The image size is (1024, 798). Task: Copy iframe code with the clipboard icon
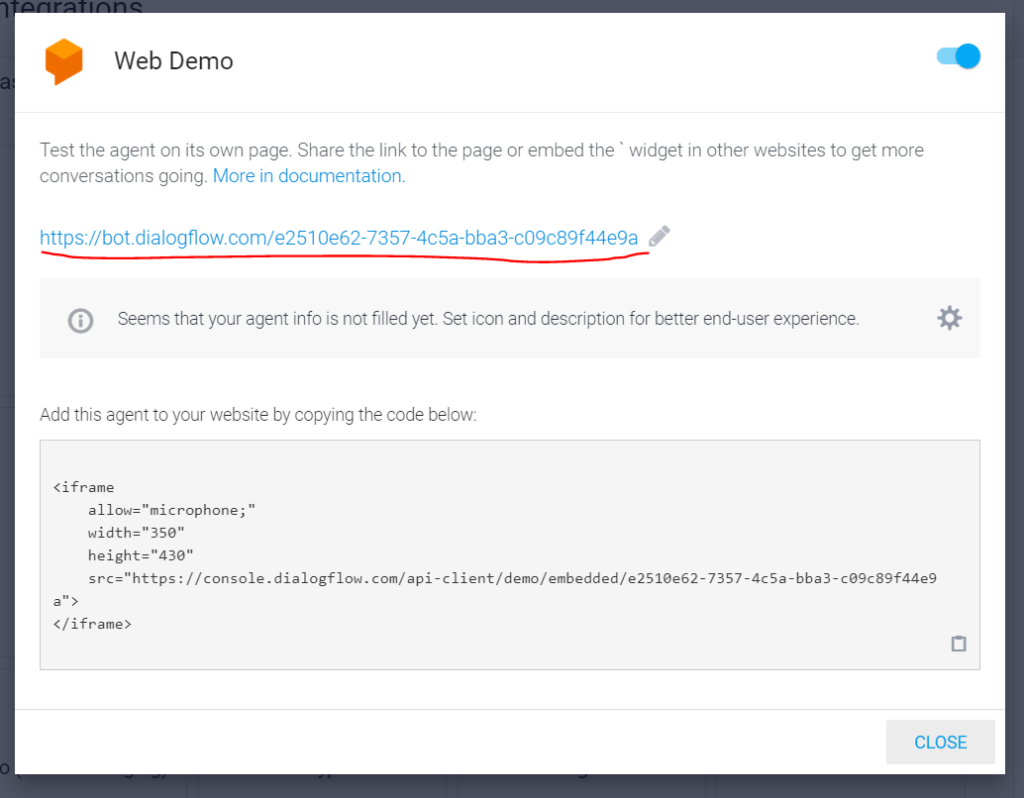(x=958, y=643)
